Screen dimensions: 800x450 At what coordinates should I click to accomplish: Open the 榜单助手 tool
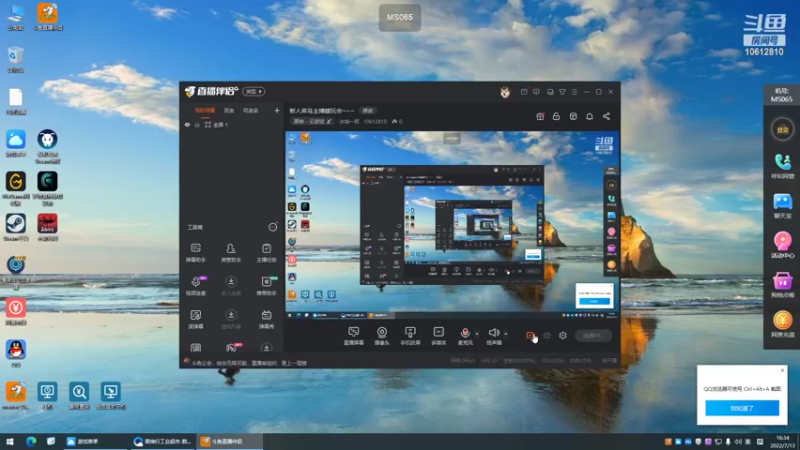coord(266,286)
